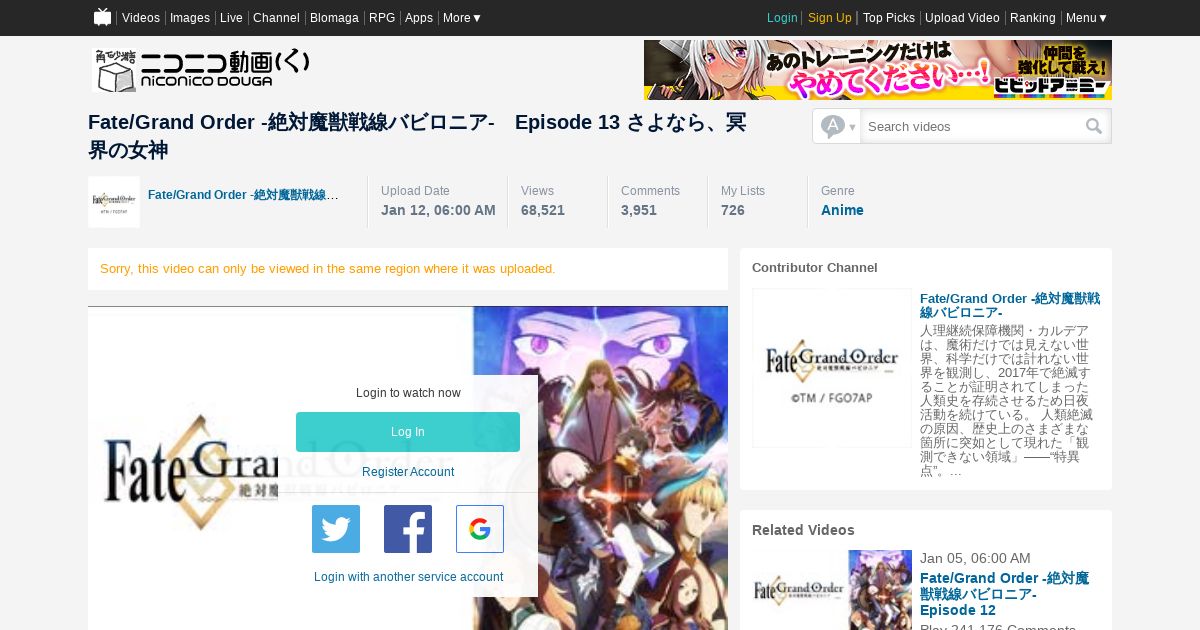
Task: Open the Episode 12 related video title
Action: [x=1004, y=594]
